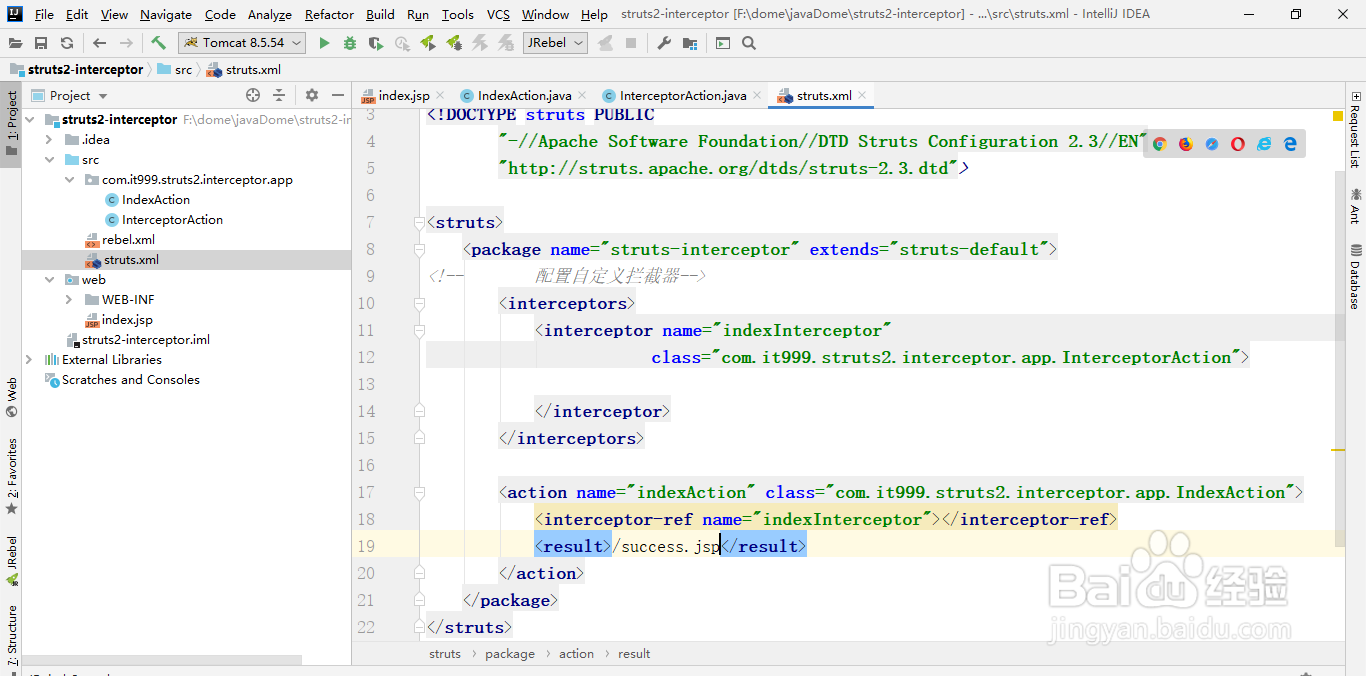
Task: Open in Firefox browser icon
Action: click(1186, 144)
